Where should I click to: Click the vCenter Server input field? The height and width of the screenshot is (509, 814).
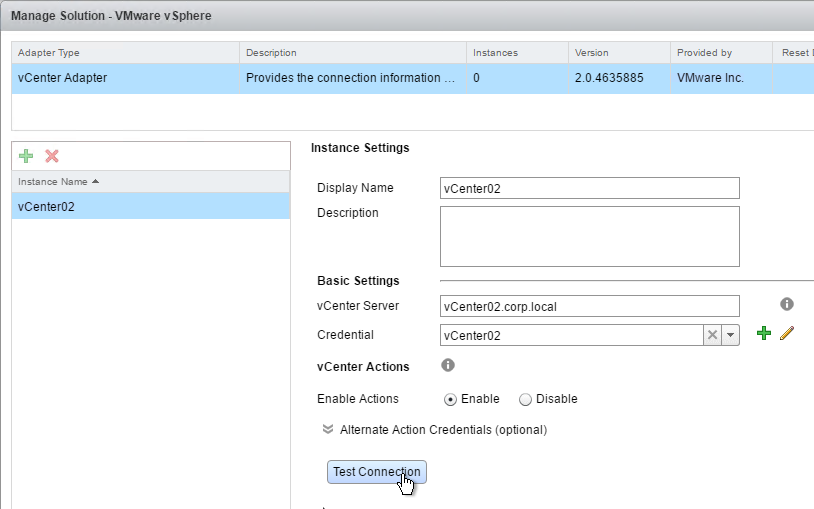(589, 306)
